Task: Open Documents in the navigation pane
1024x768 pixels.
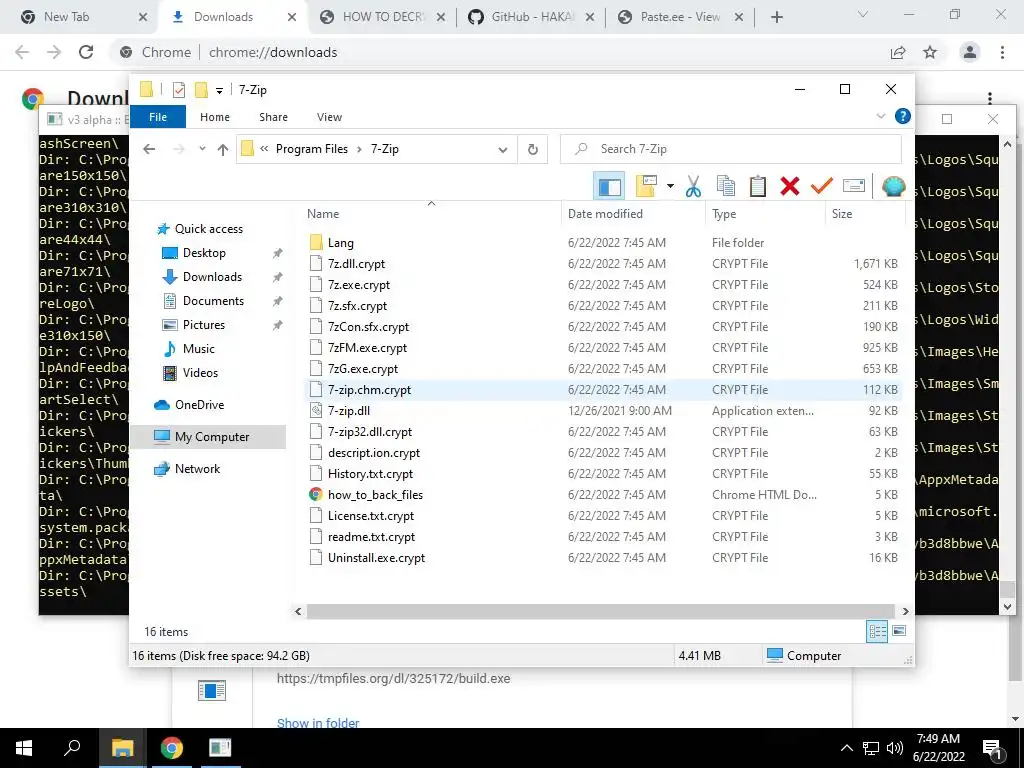Action: point(202,301)
